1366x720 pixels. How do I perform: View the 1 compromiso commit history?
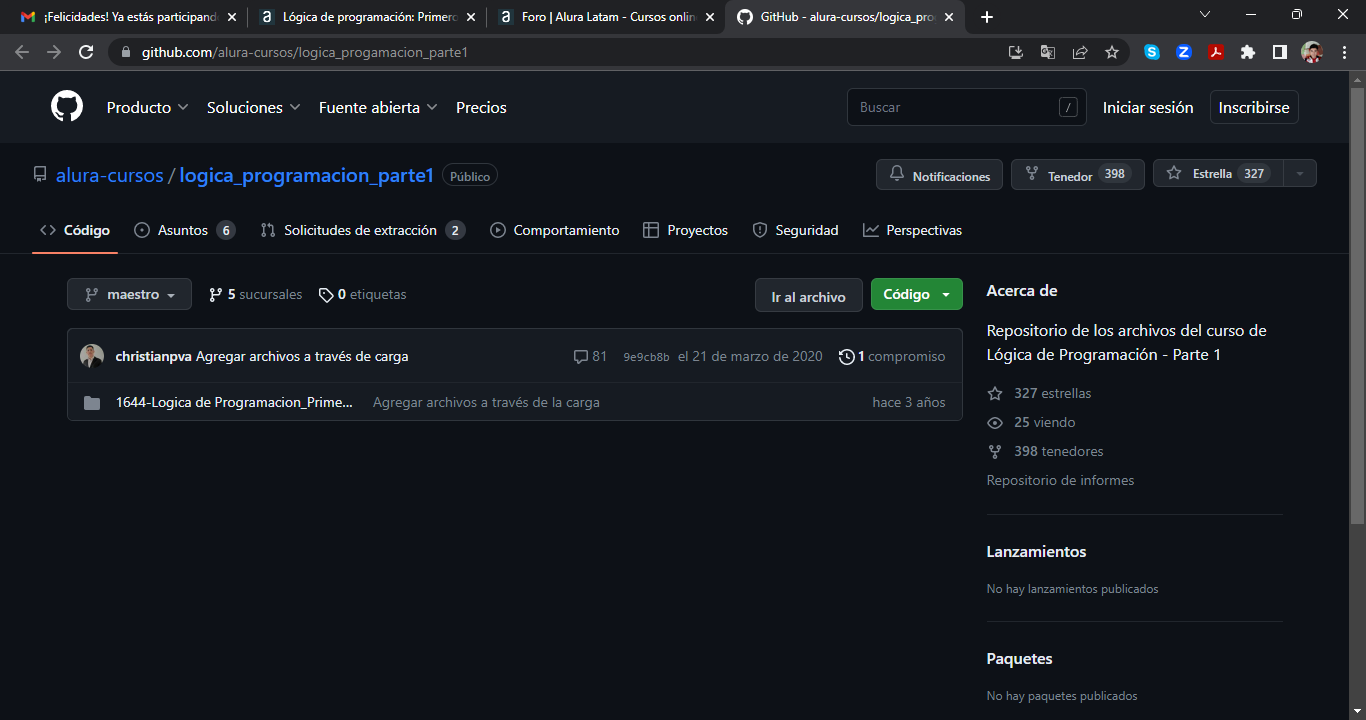tap(892, 356)
